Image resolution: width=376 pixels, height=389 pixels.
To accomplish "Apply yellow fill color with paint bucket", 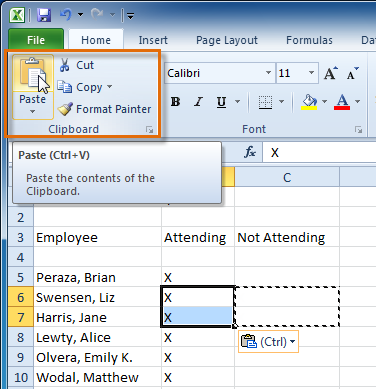I will tap(309, 102).
